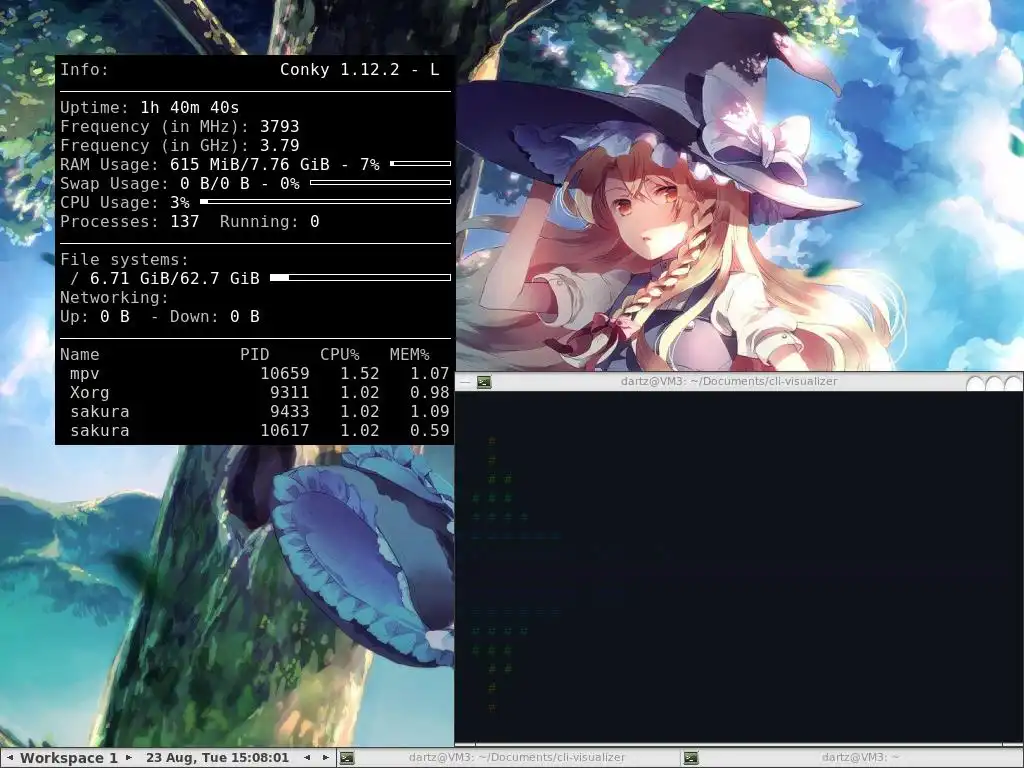1024x768 pixels.
Task: Select the sakura row with PID 10617
Action: pyautogui.click(x=255, y=430)
